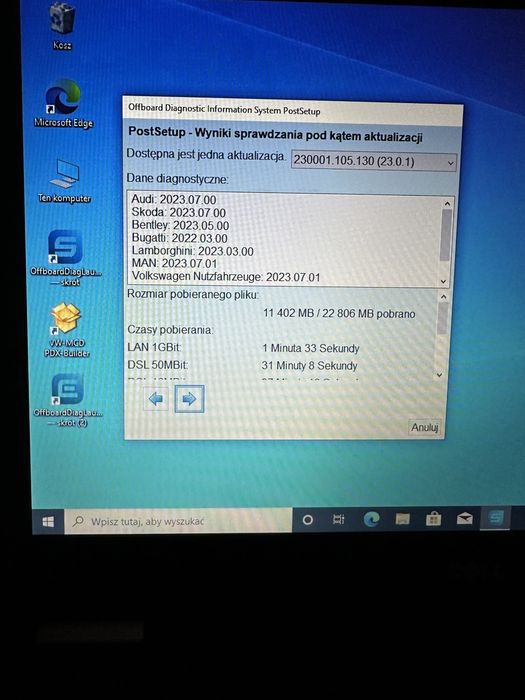Click the back arrow button in PostSetup
The height and width of the screenshot is (700, 525).
pyautogui.click(x=156, y=399)
